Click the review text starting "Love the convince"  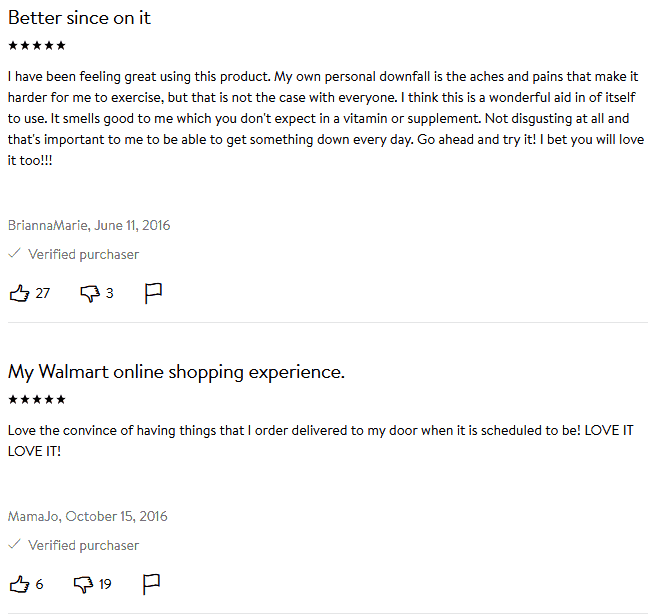(x=321, y=441)
